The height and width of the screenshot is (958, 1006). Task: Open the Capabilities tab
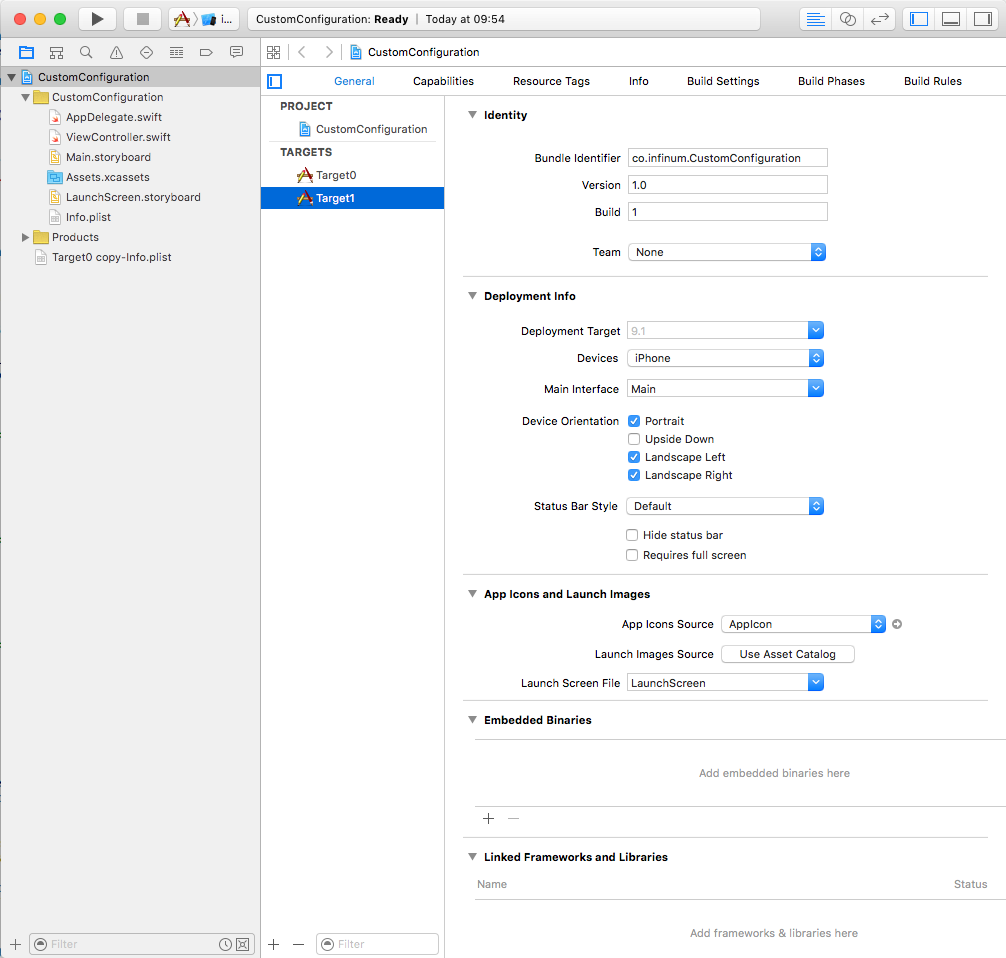point(443,81)
